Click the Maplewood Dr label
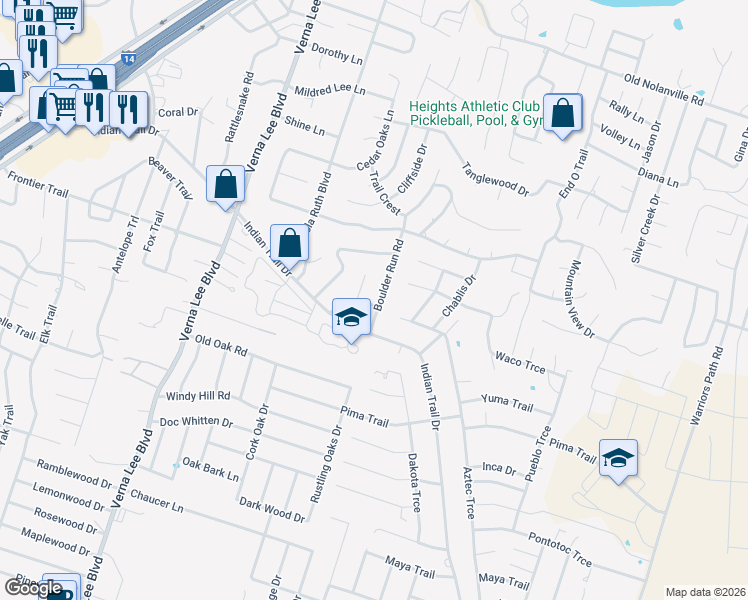 click(x=55, y=542)
